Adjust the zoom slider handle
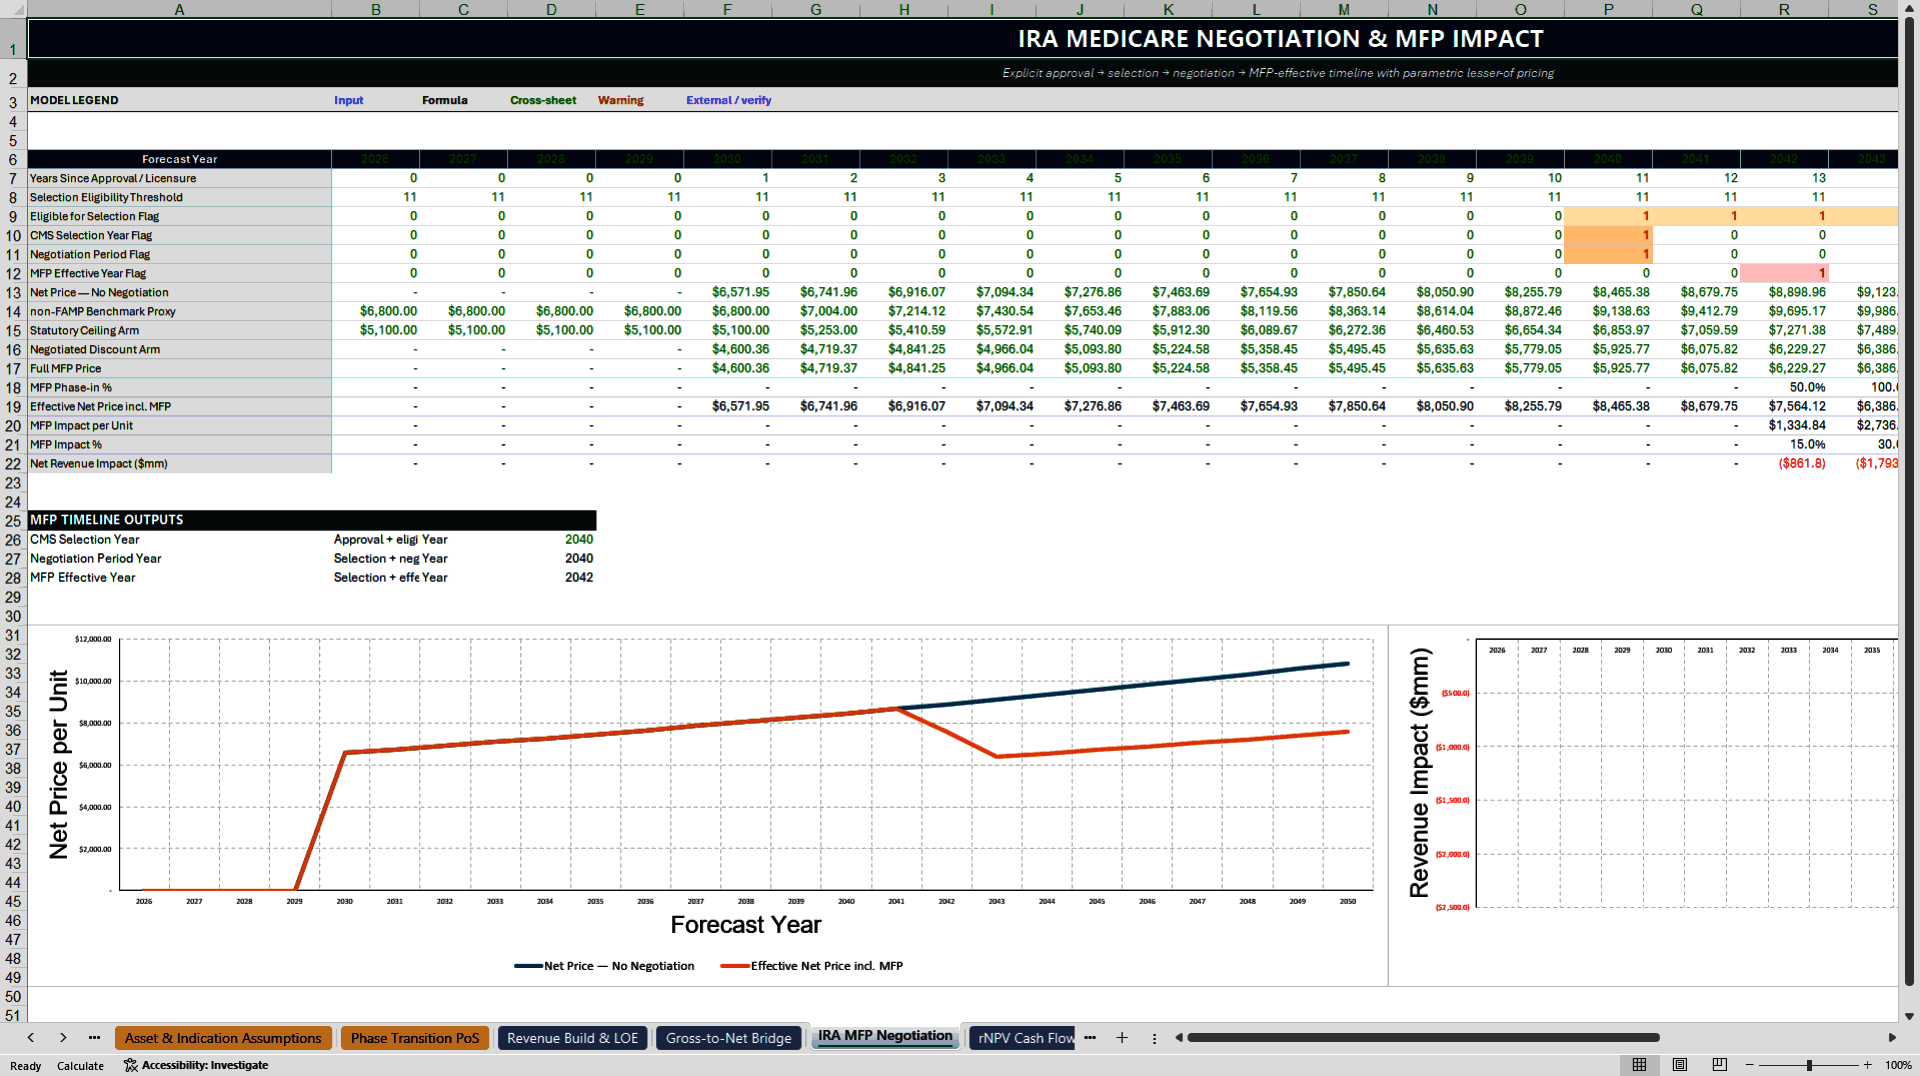 pos(1809,1065)
